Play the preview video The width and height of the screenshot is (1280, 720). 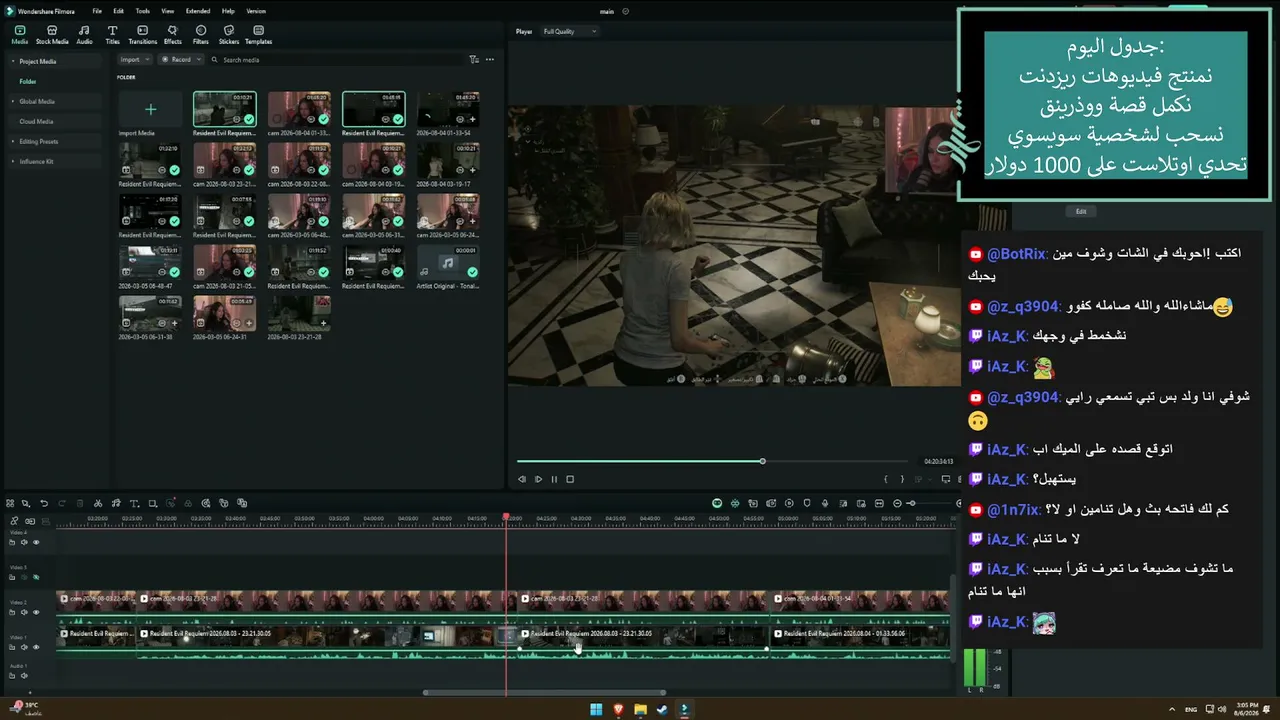click(x=538, y=479)
